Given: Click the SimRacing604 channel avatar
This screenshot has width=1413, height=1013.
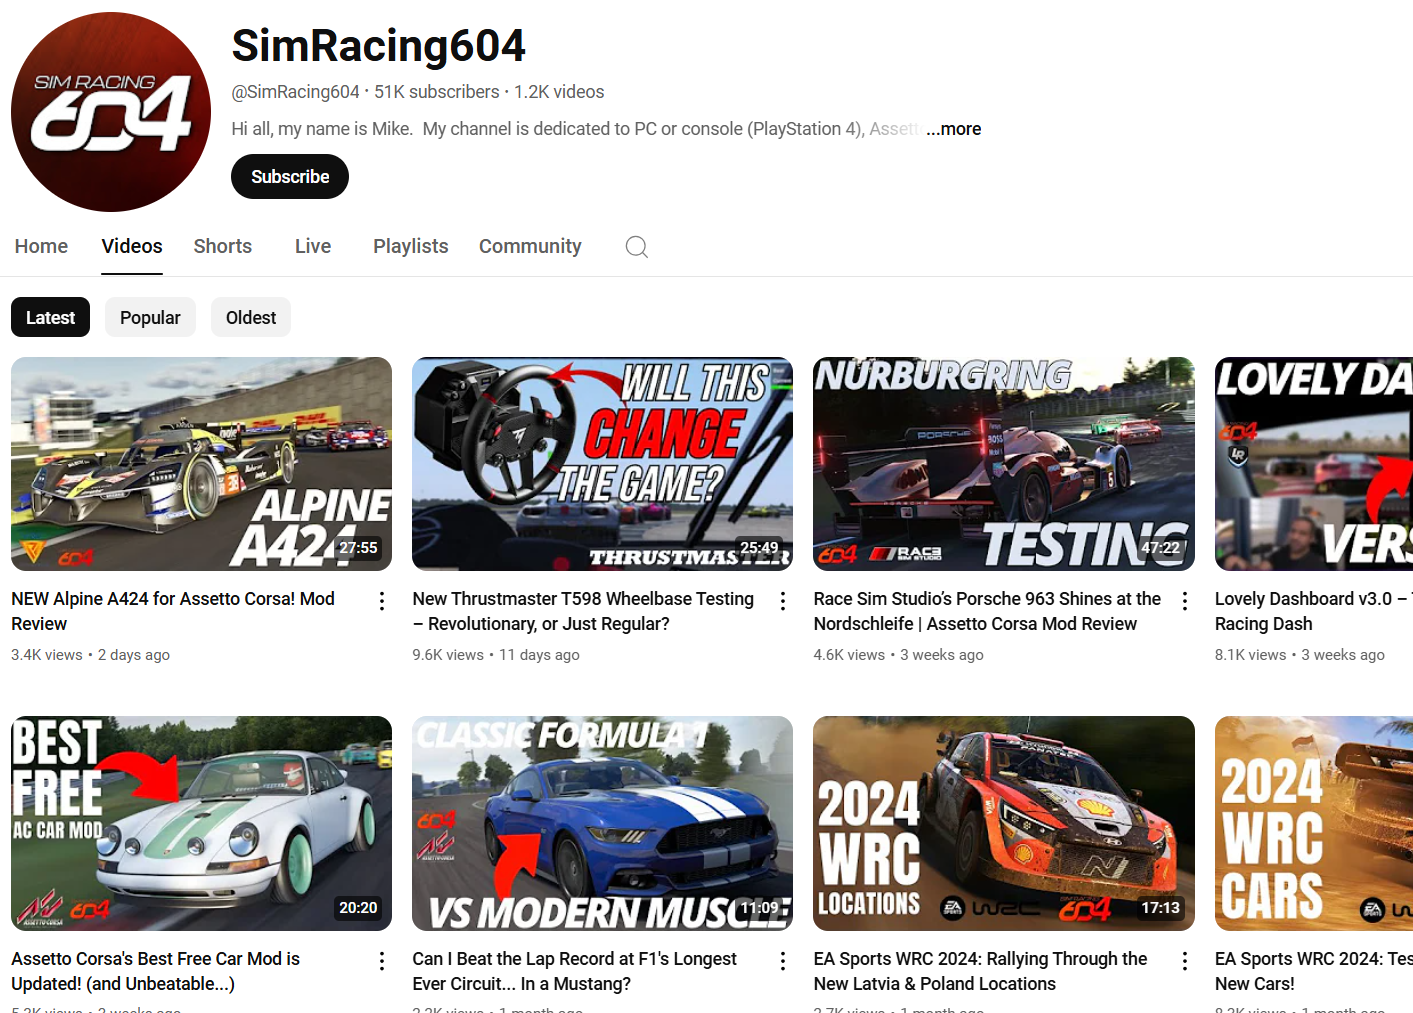Looking at the screenshot, I should pyautogui.click(x=111, y=112).
